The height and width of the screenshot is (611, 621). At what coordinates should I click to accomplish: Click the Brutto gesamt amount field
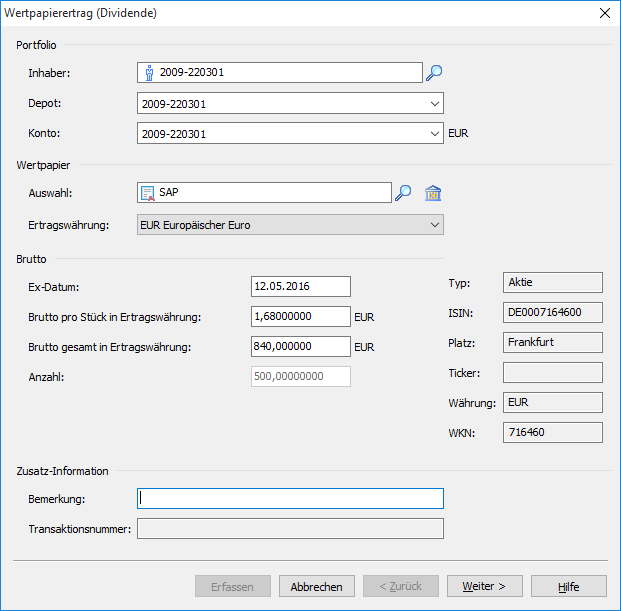[x=300, y=347]
